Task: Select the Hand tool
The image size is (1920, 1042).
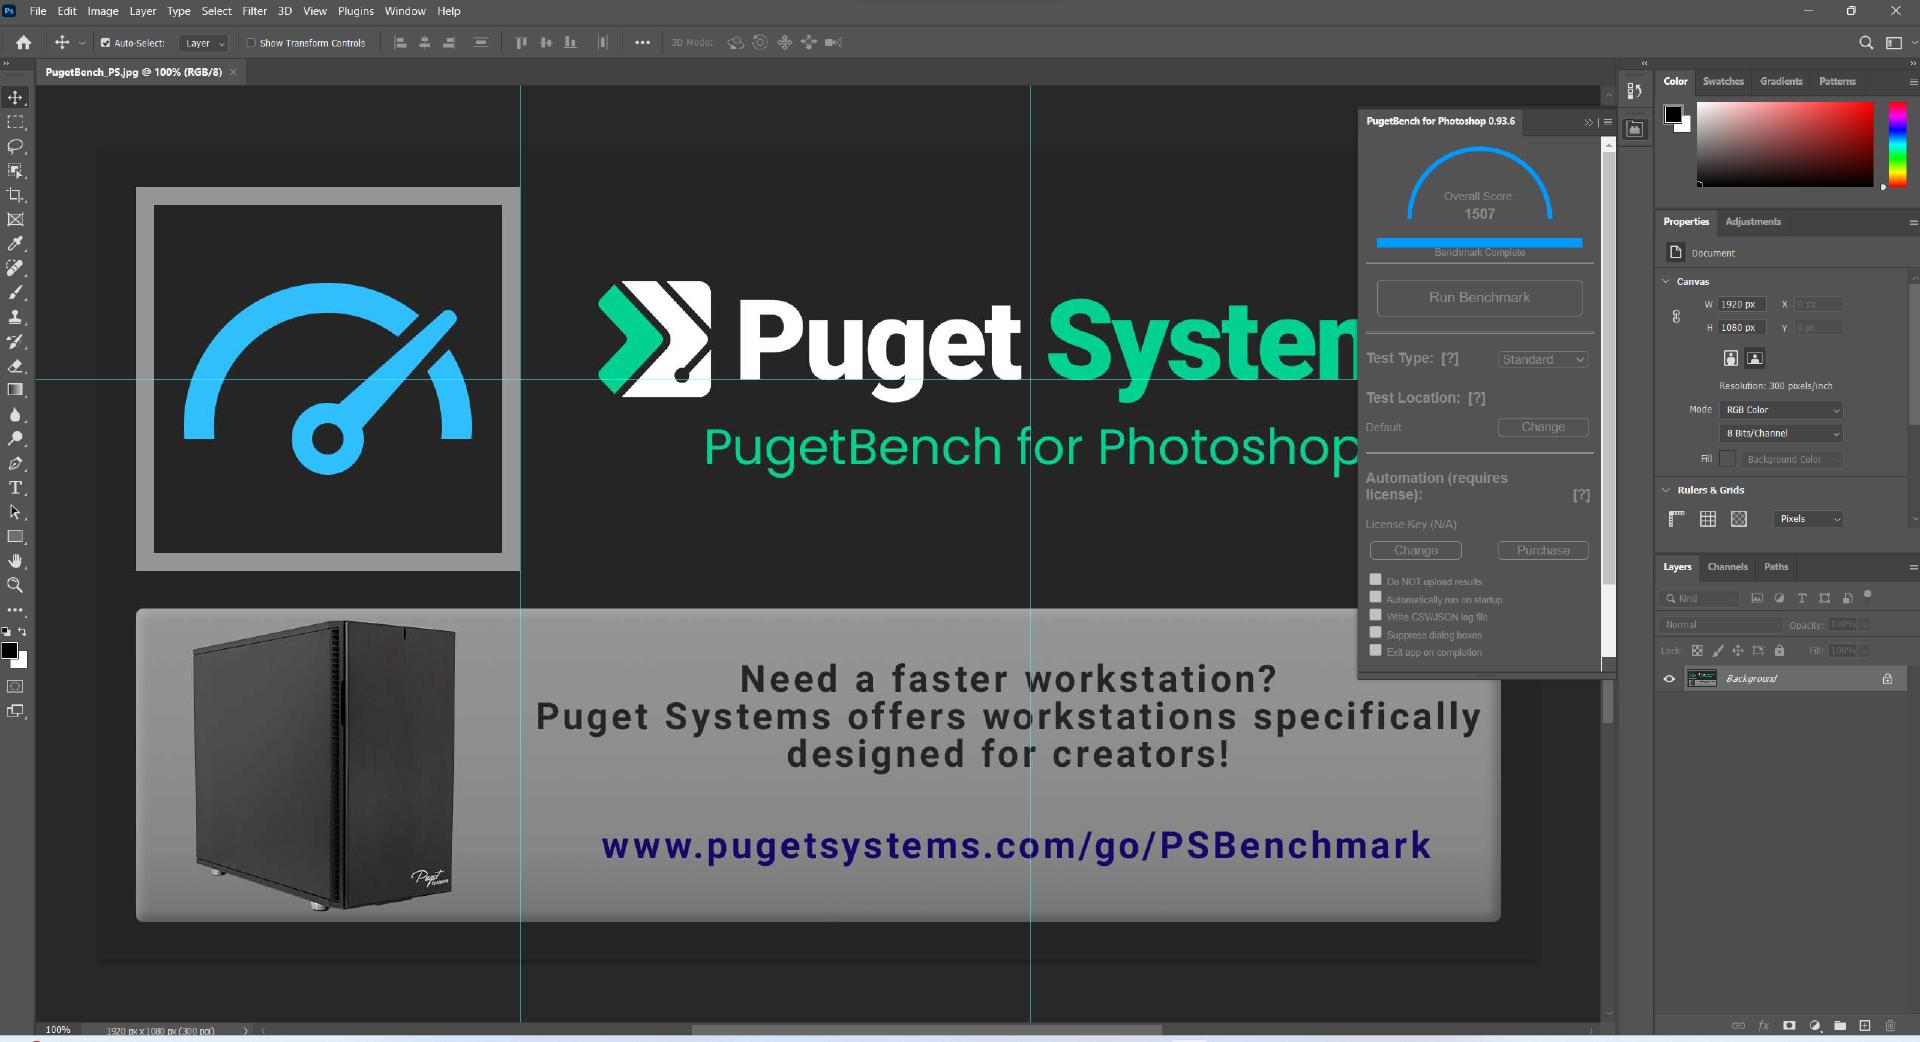Action: pos(15,561)
